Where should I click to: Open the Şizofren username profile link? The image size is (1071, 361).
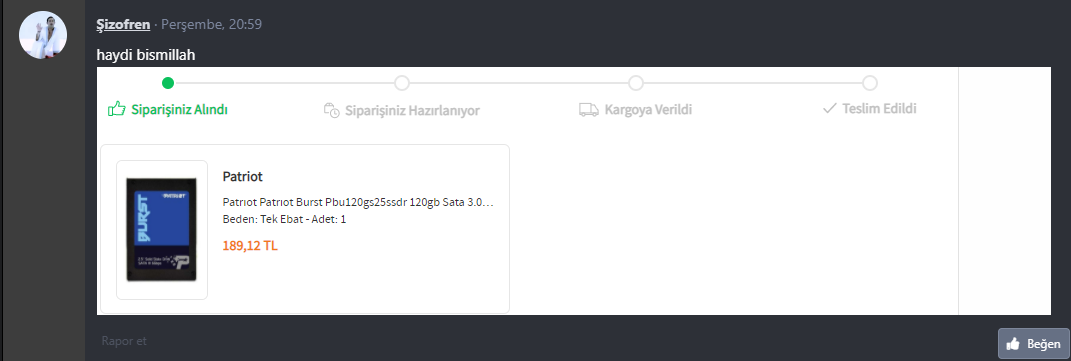(x=124, y=25)
